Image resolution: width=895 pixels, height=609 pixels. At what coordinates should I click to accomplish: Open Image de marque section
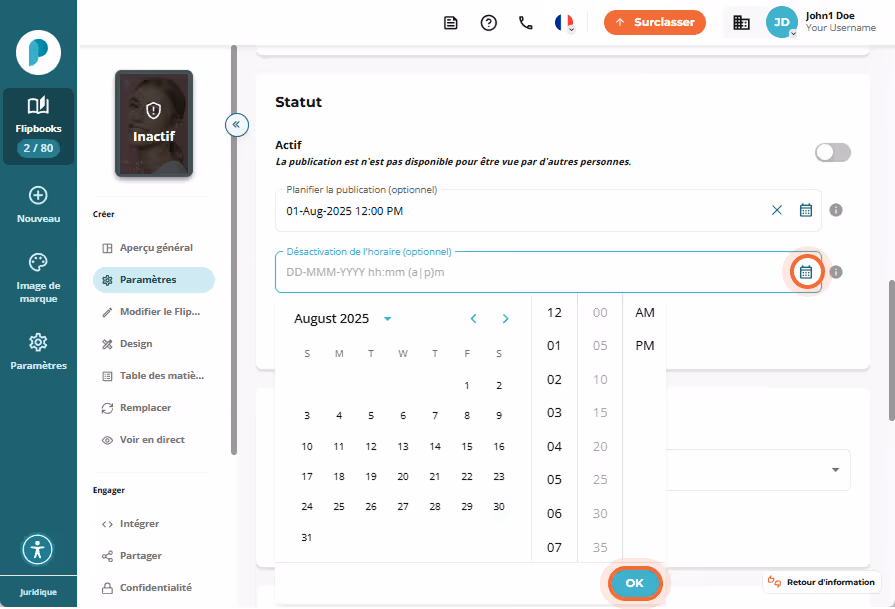(38, 278)
